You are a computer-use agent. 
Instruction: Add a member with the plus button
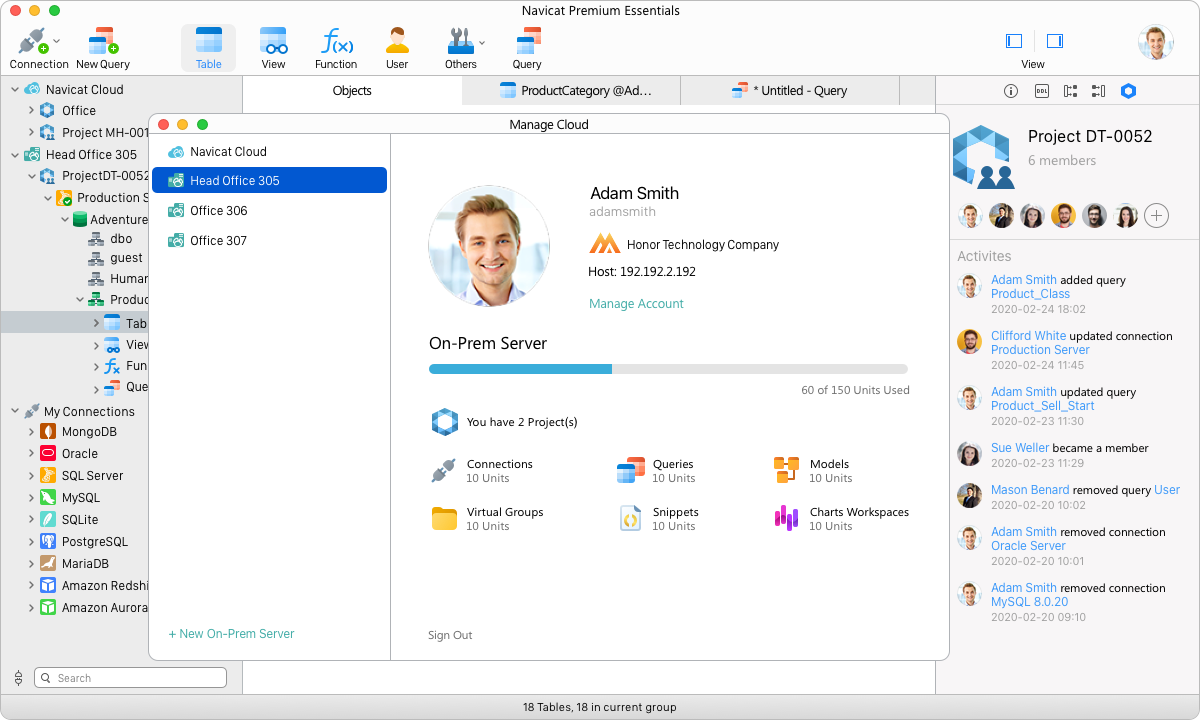pos(1156,215)
